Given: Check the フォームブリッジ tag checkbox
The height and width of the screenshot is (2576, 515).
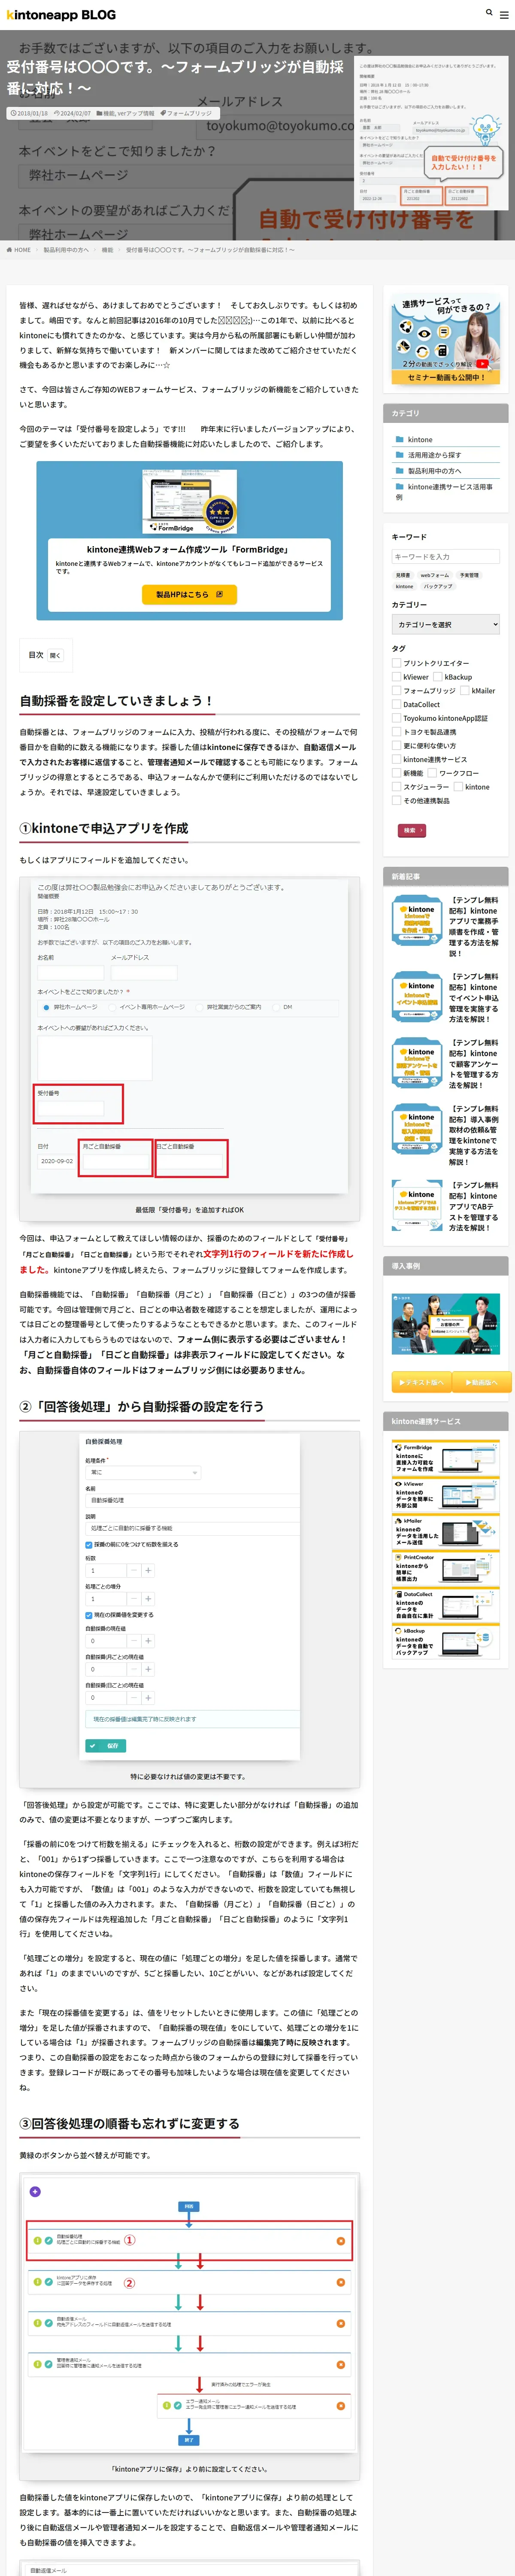Looking at the screenshot, I should [396, 691].
